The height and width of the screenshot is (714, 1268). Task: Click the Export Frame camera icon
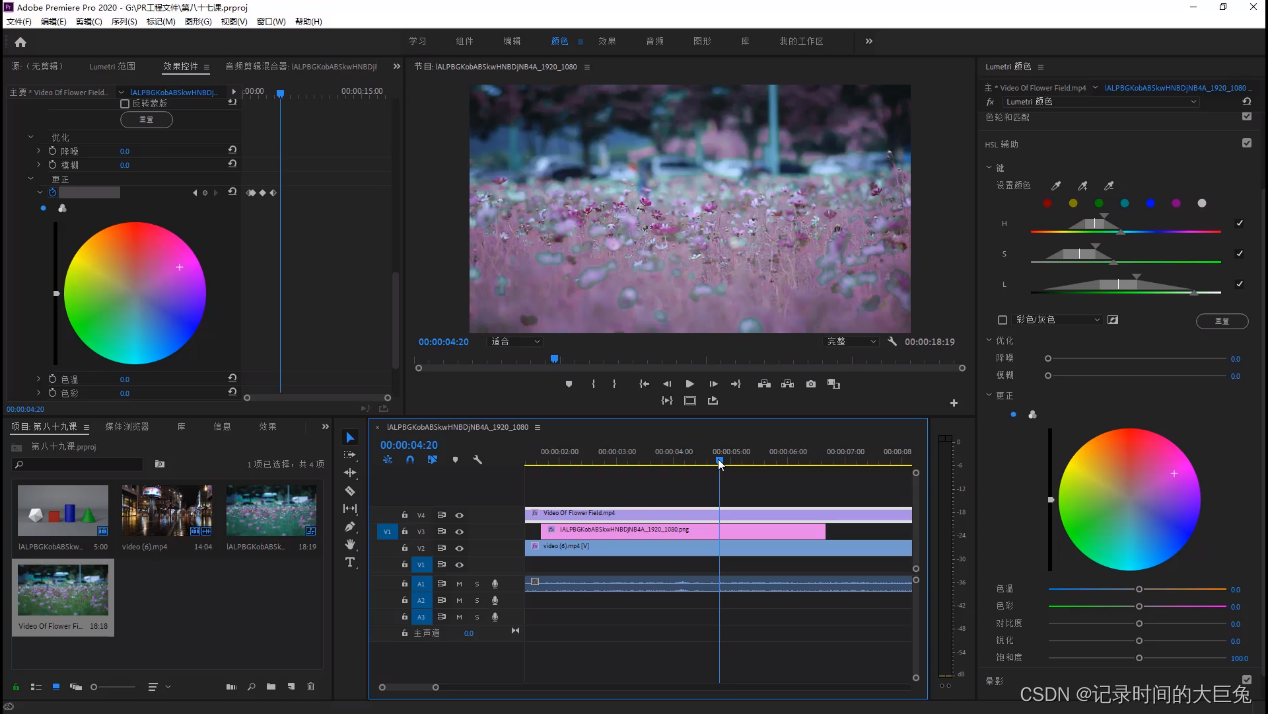pos(811,384)
